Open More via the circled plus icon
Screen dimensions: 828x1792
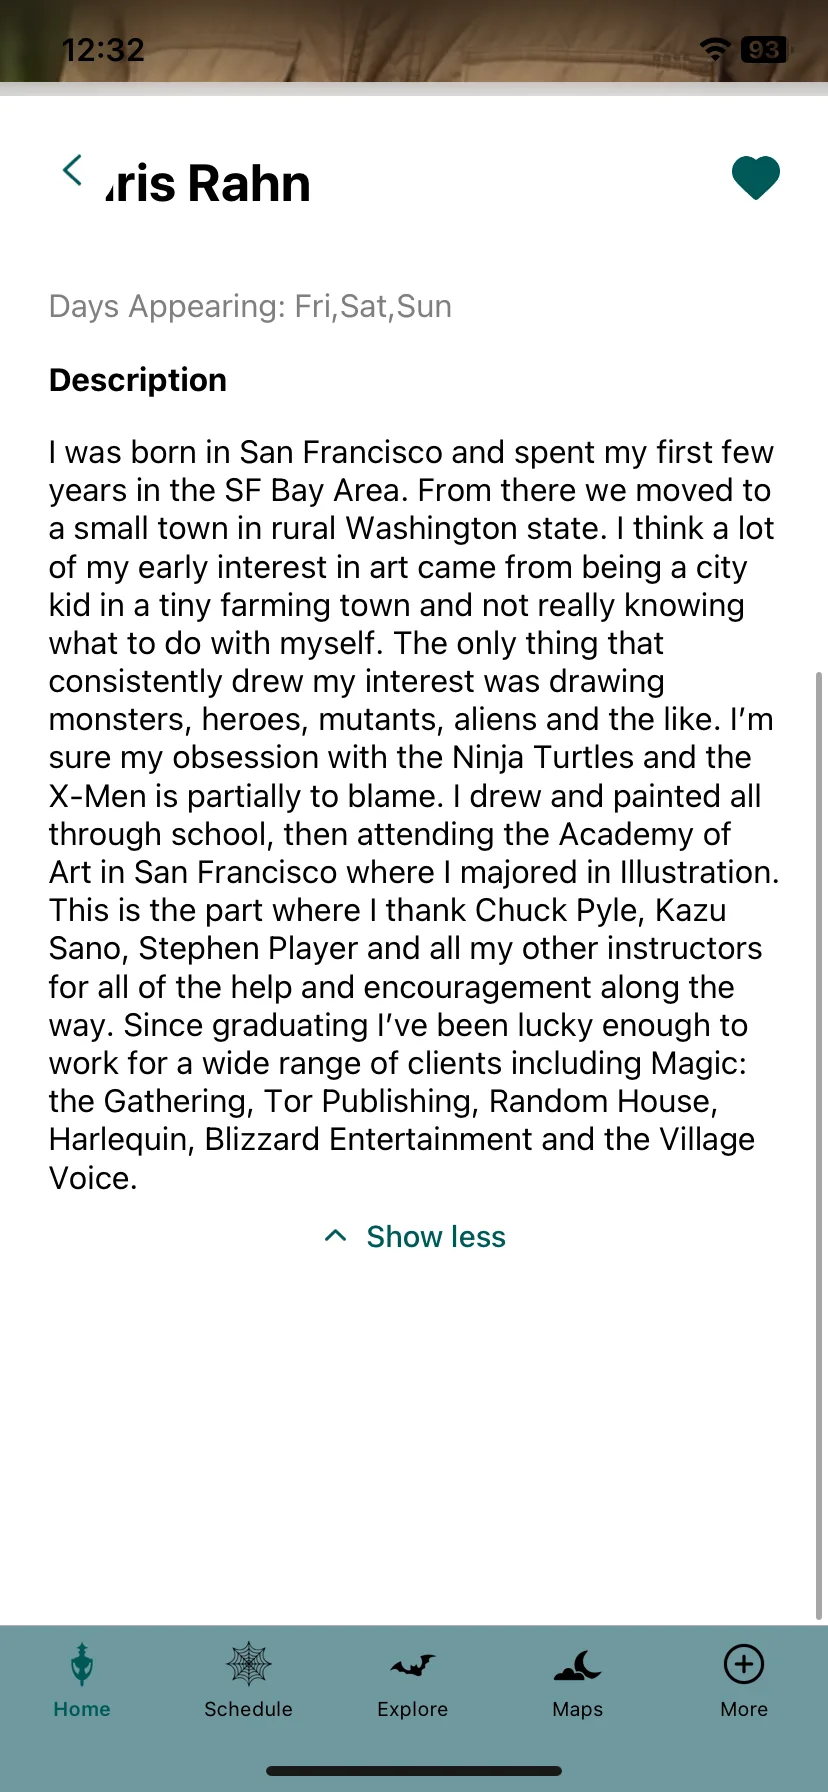(x=744, y=1665)
